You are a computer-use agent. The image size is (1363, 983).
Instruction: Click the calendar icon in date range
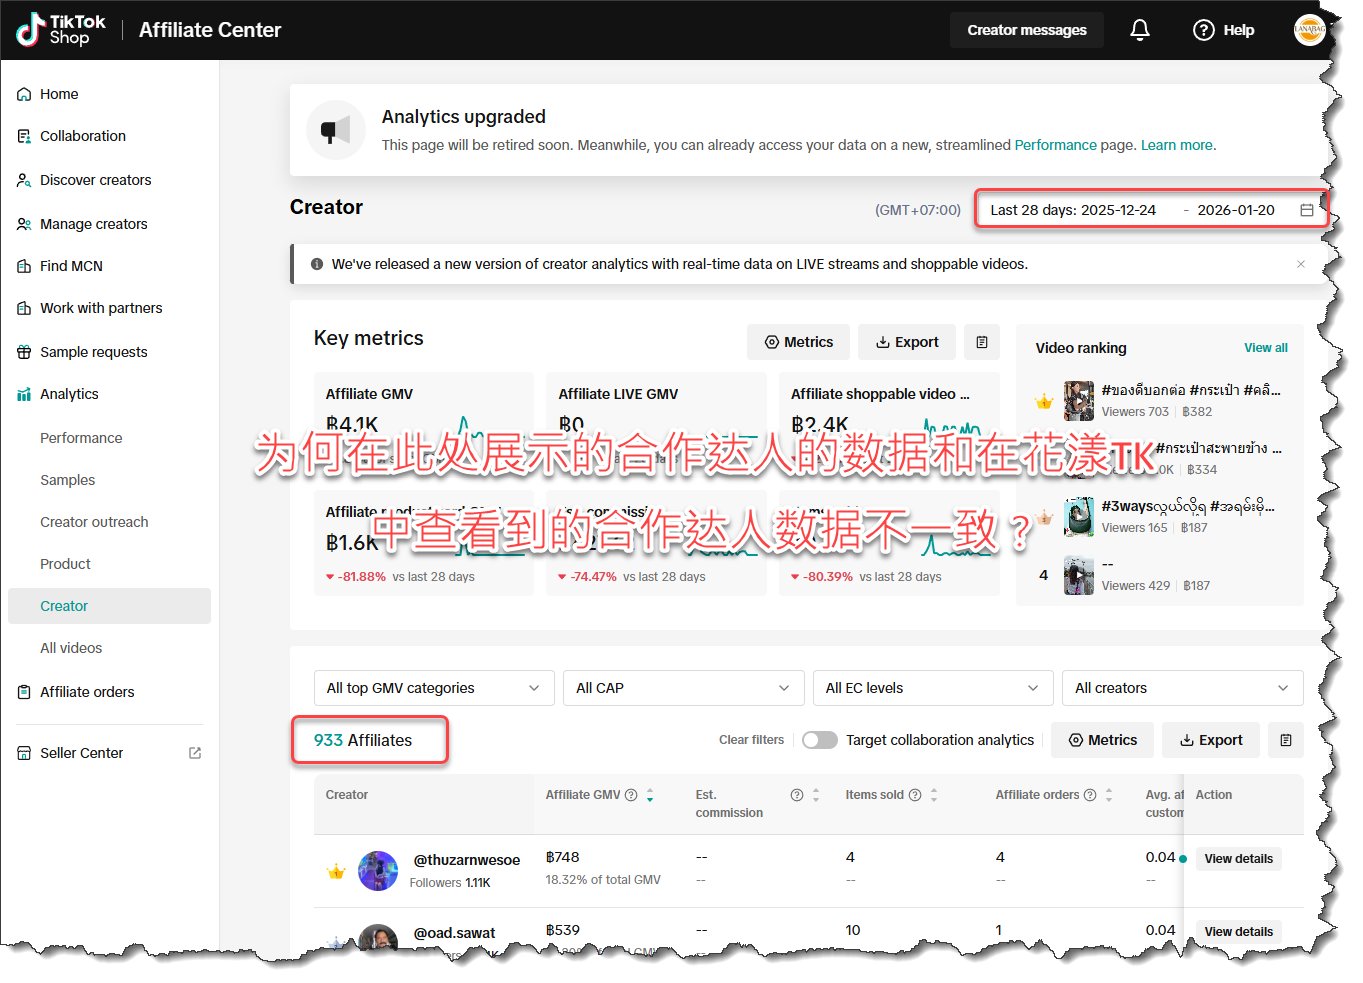(x=1306, y=210)
